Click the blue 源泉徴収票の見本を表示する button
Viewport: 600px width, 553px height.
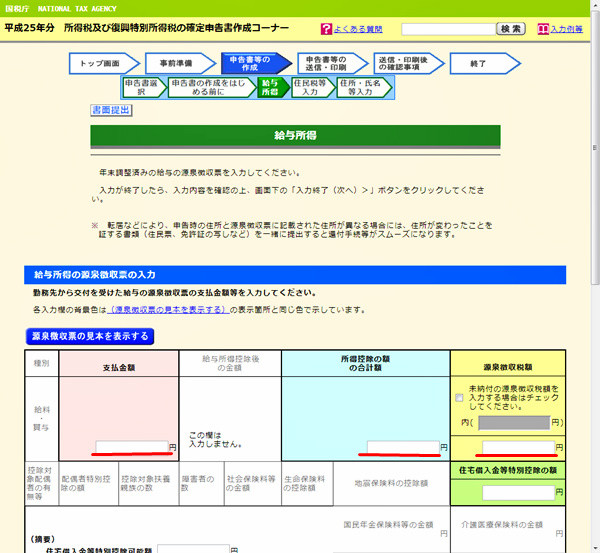coord(90,336)
